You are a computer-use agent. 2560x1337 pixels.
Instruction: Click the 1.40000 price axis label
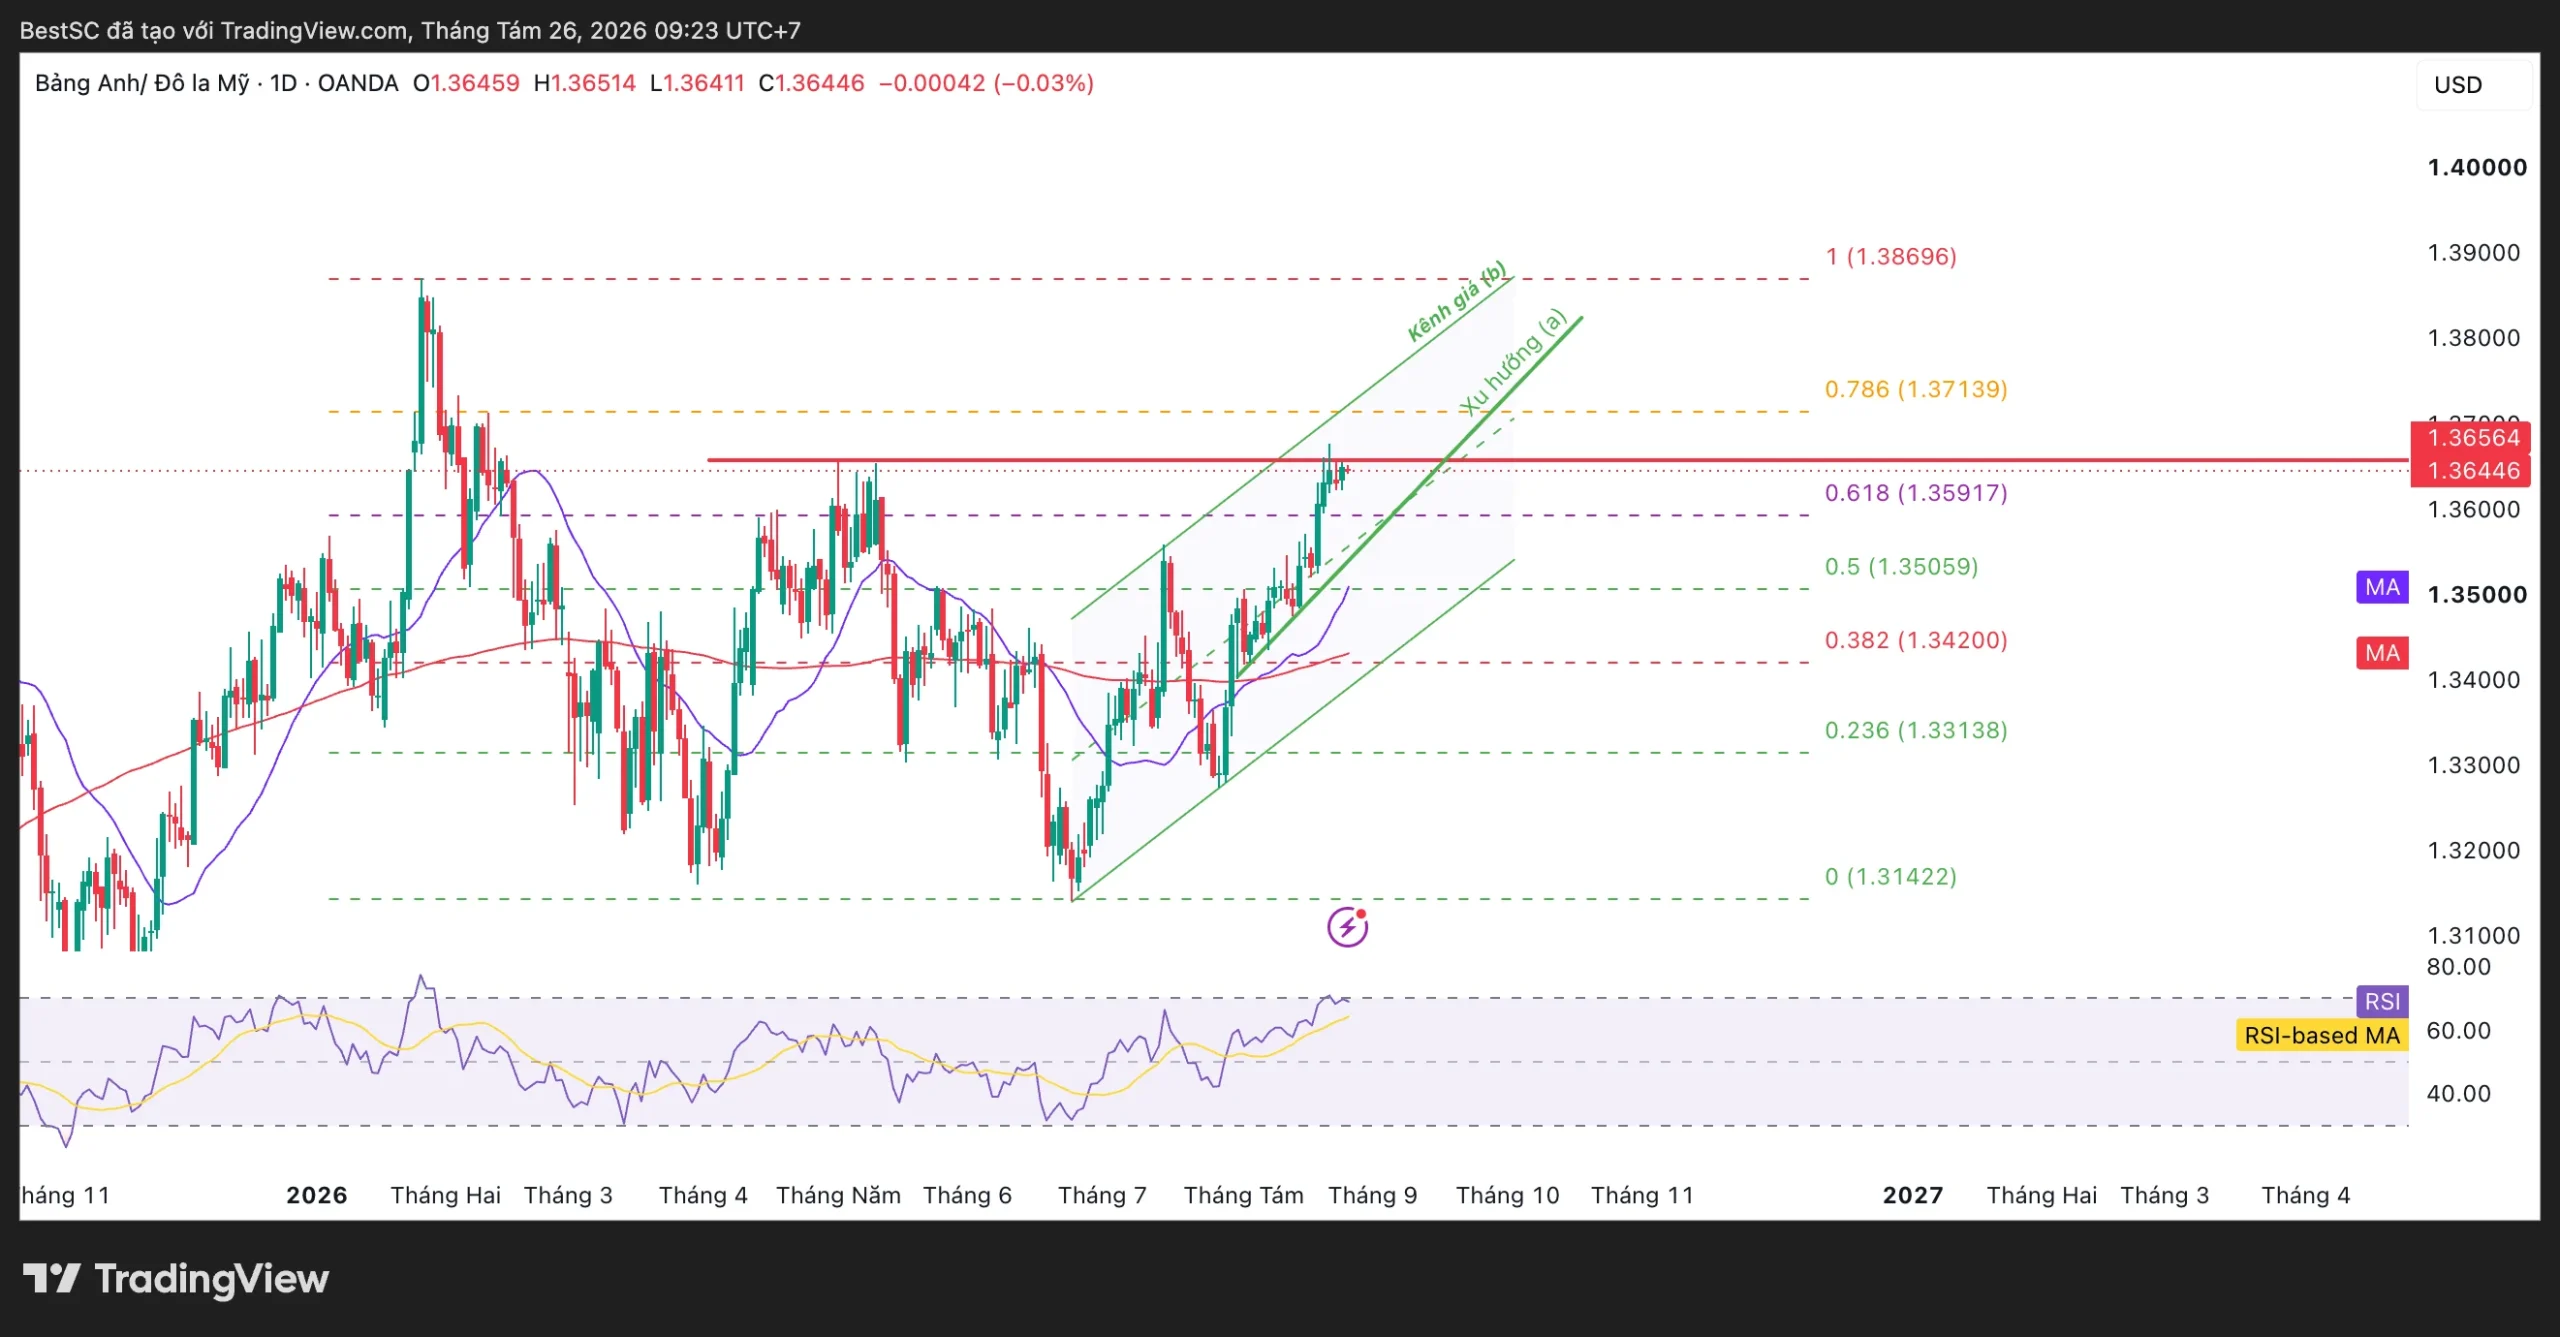click(x=2477, y=168)
